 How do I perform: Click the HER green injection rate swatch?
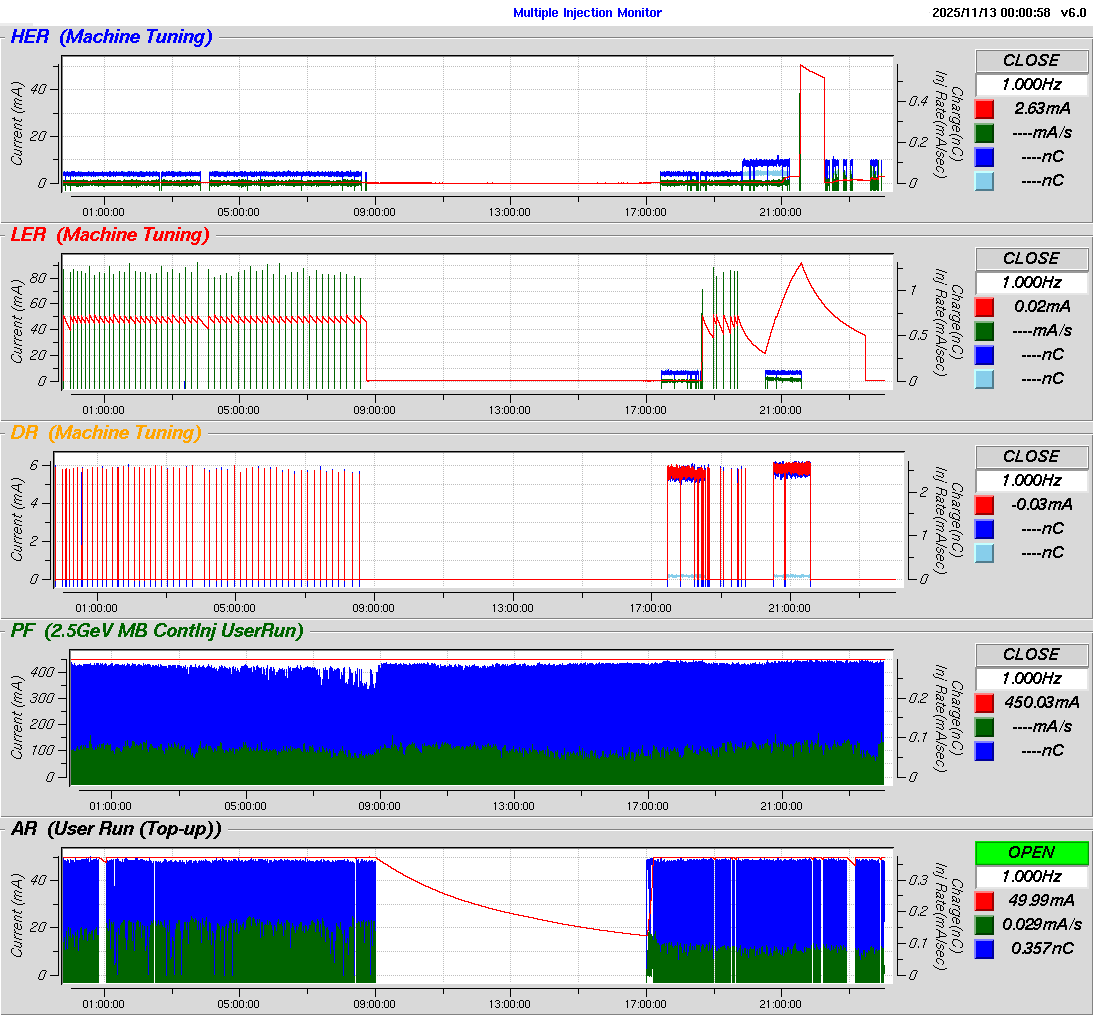(x=985, y=133)
